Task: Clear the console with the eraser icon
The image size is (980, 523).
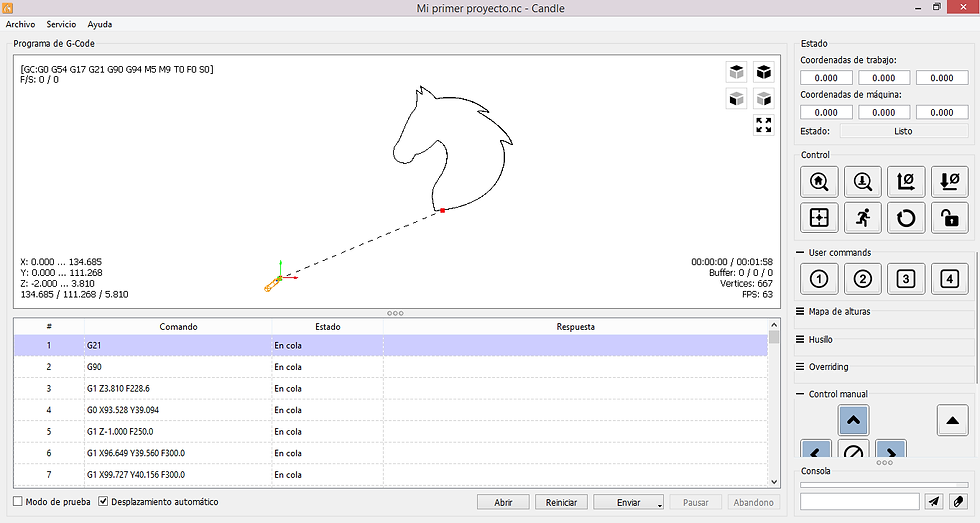Action: pos(958,501)
